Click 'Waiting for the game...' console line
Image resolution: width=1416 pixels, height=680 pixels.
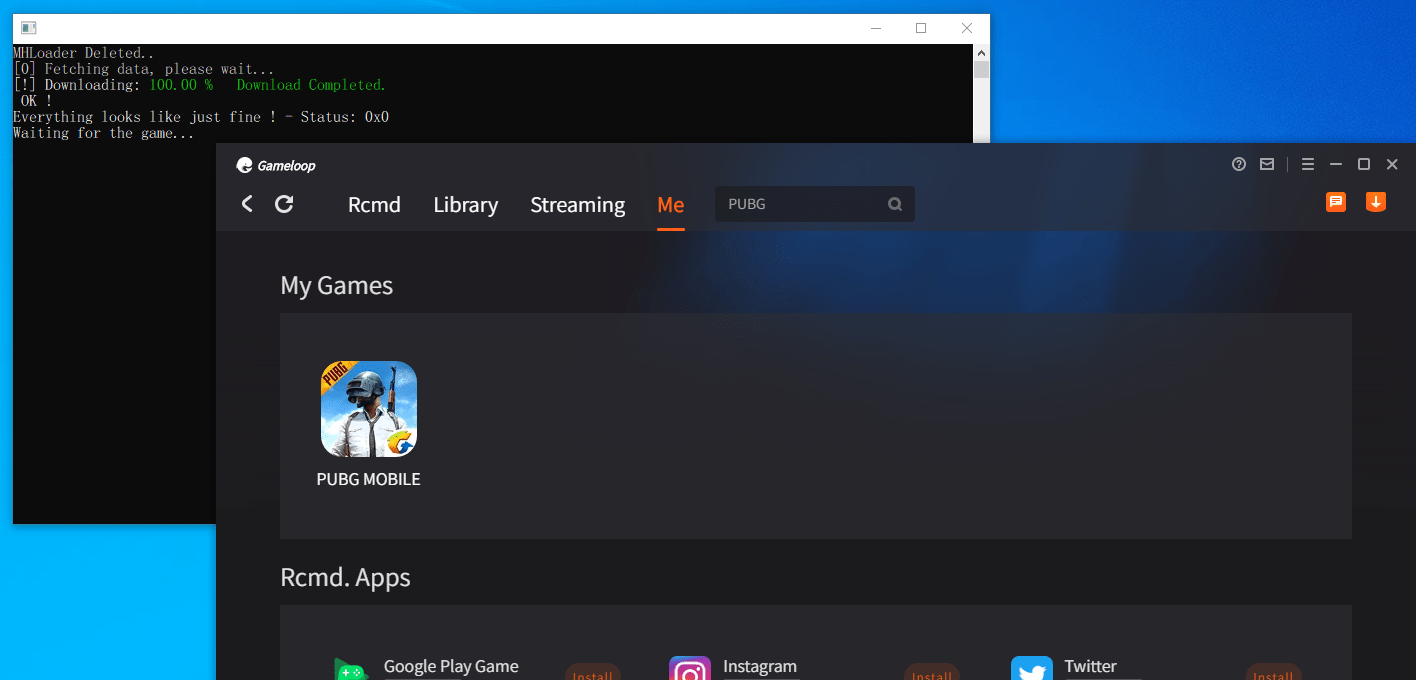[x=103, y=133]
